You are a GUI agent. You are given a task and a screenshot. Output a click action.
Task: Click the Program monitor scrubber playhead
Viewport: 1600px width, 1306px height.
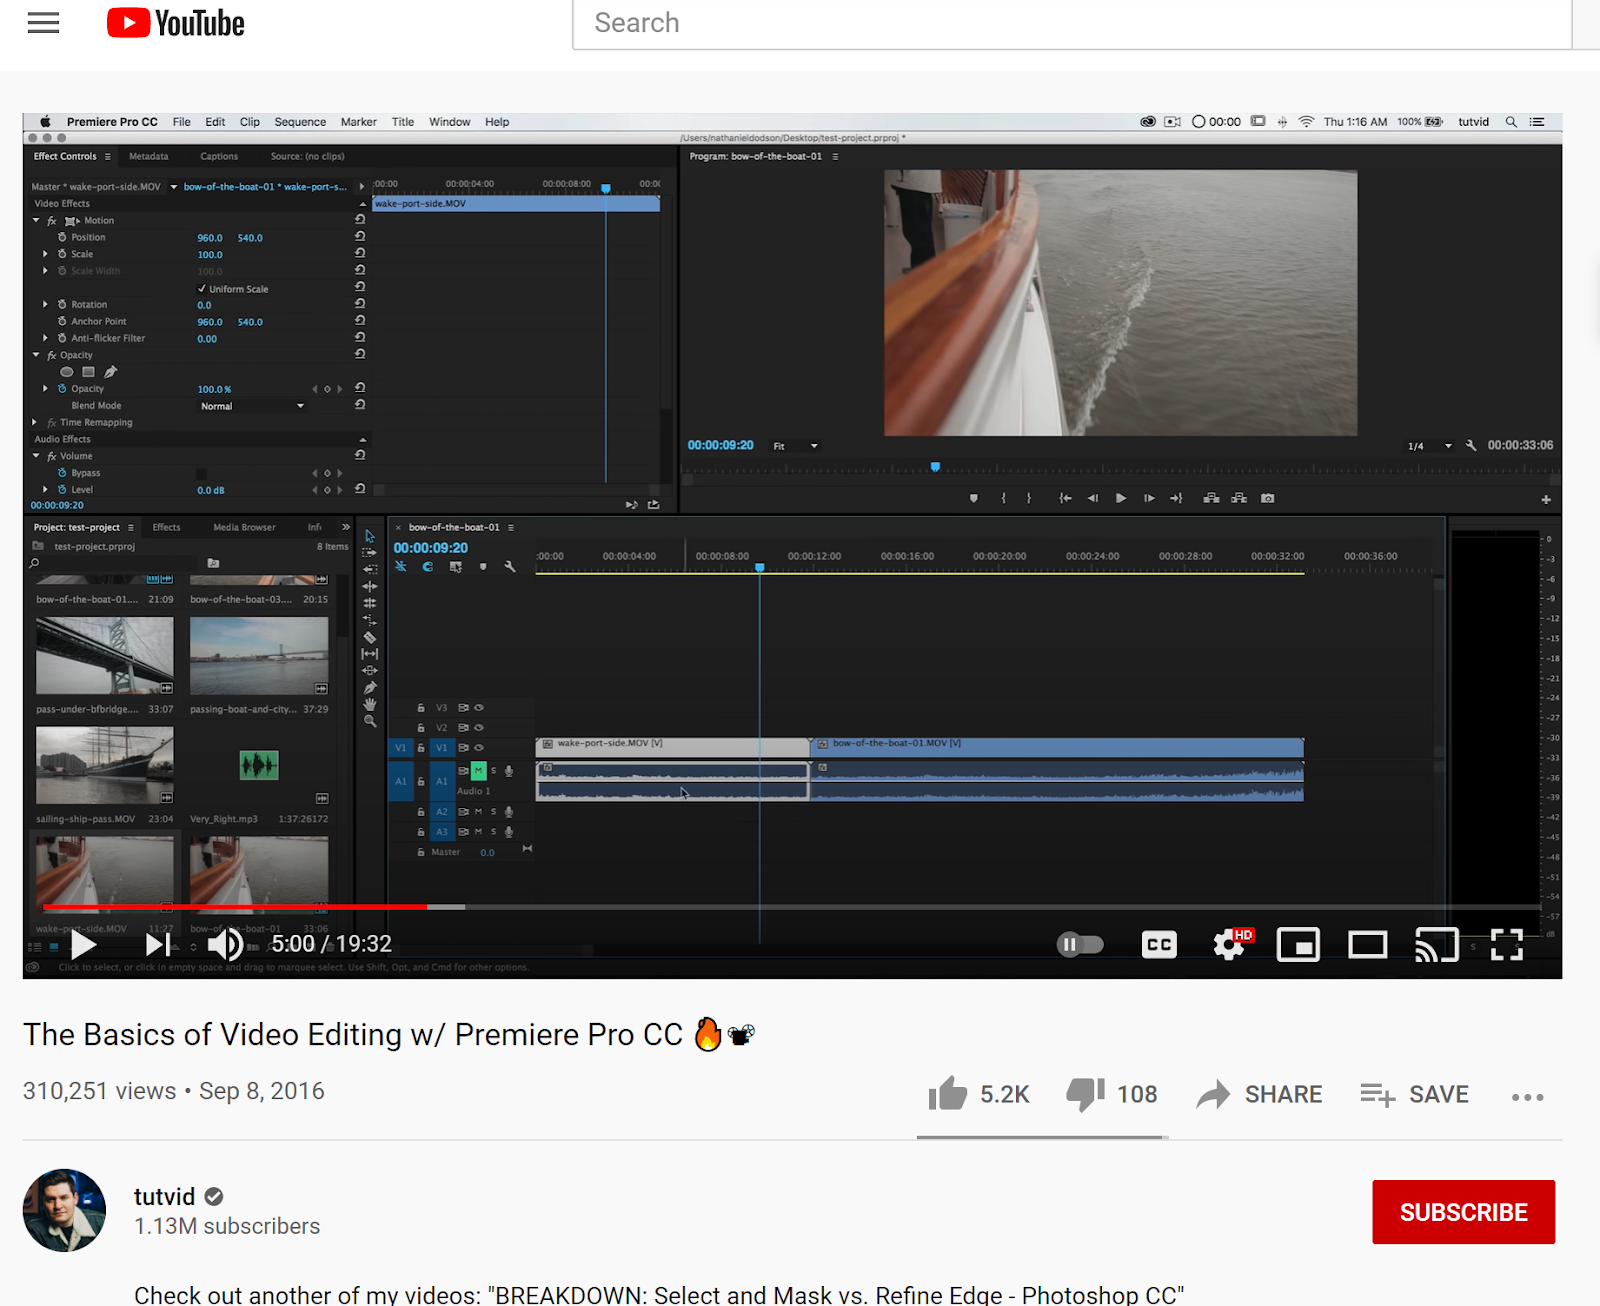coord(936,467)
